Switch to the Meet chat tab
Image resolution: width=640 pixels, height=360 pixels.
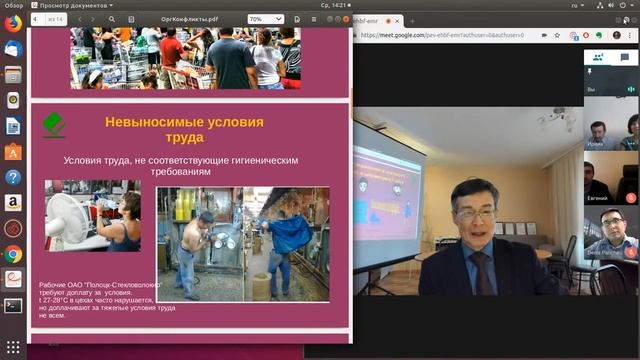[624, 57]
